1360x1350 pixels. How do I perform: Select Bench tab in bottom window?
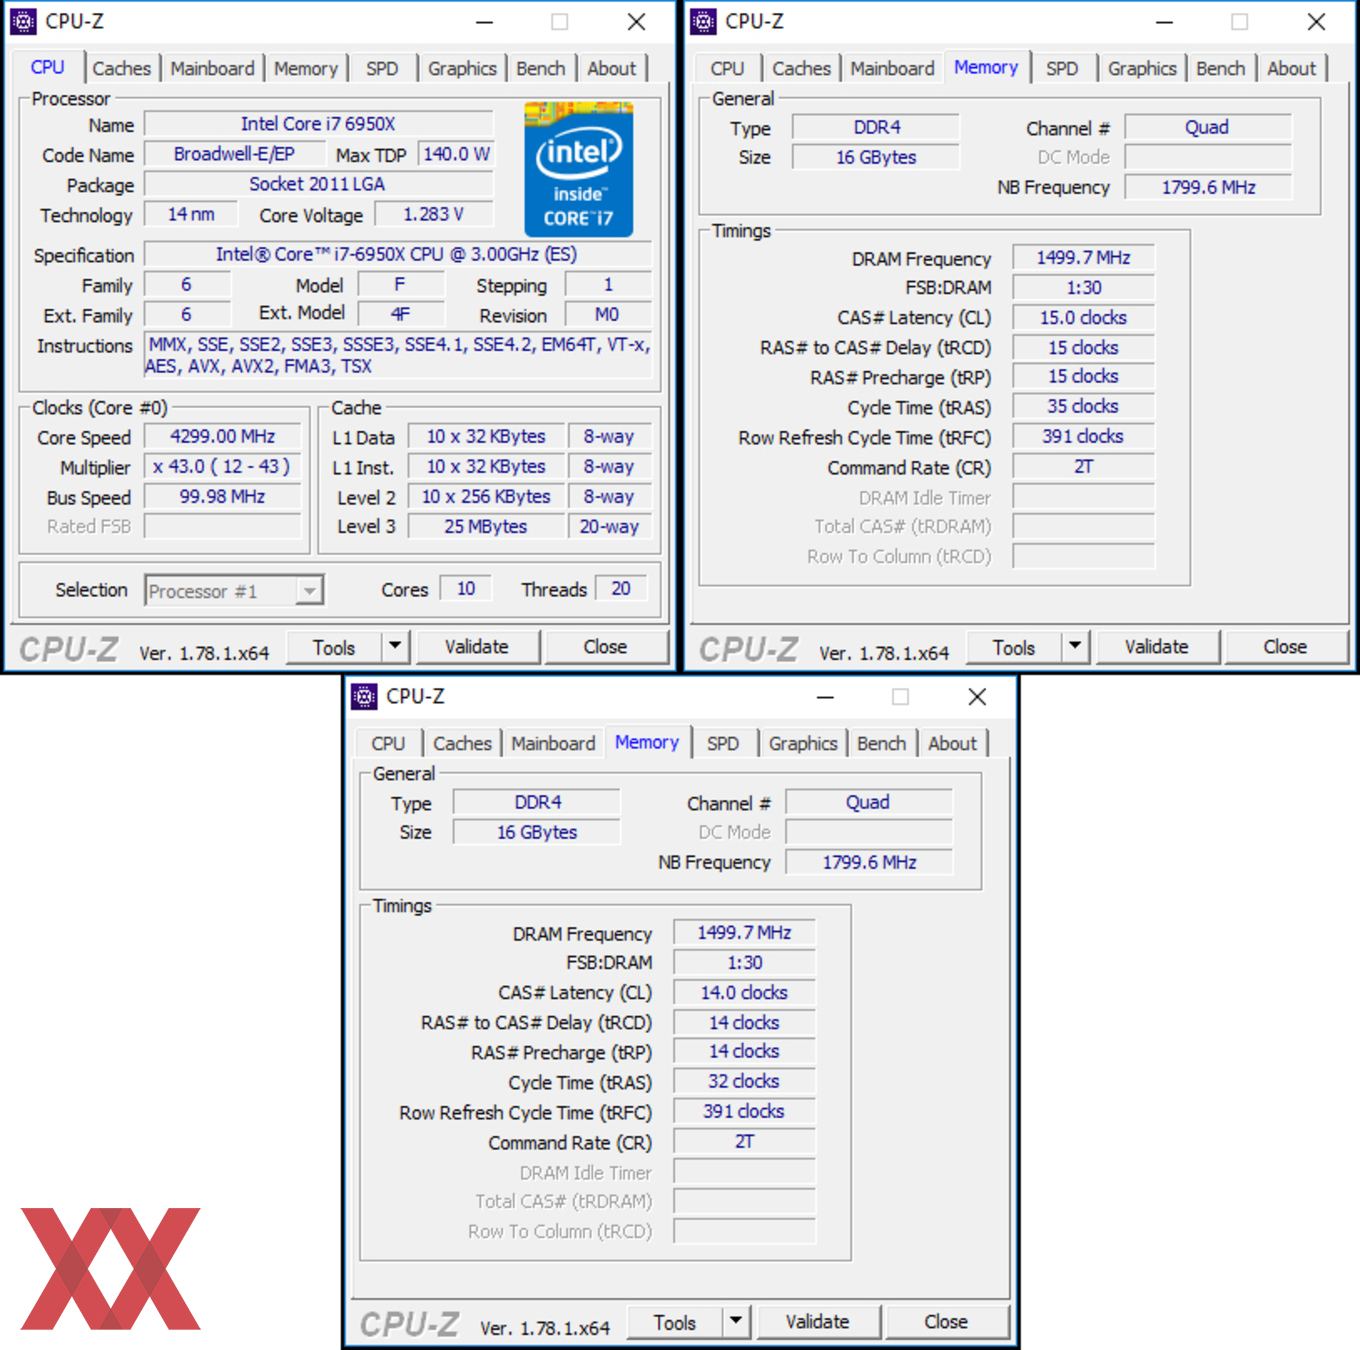pos(882,743)
